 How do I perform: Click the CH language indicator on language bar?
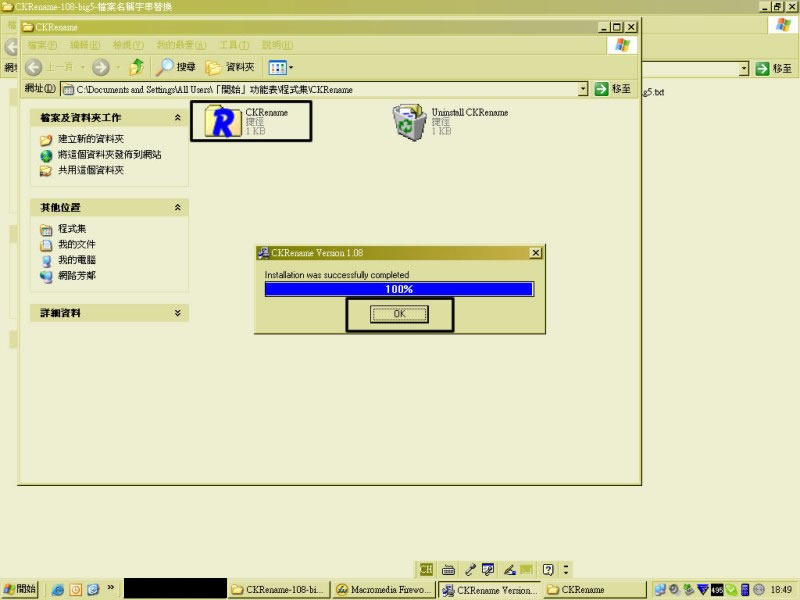(426, 569)
